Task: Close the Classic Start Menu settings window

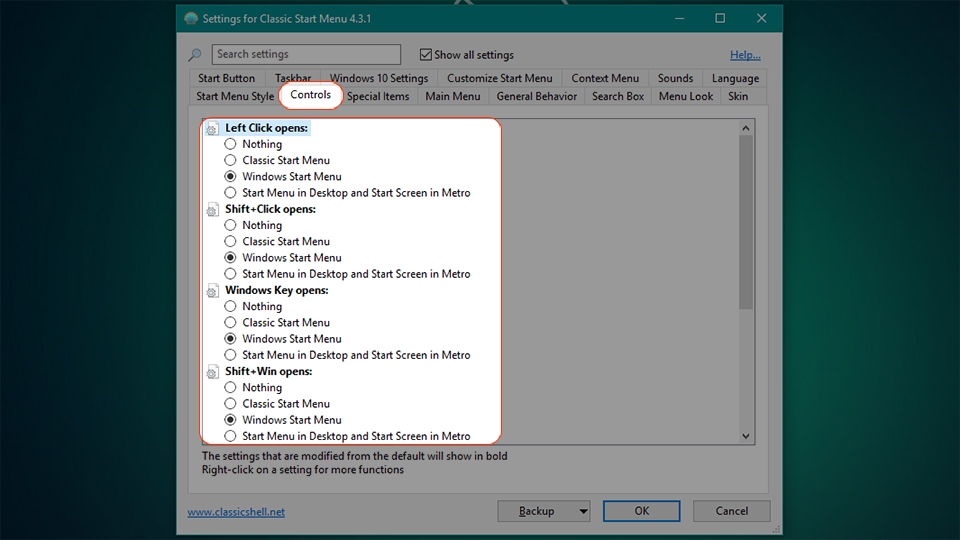Action: (761, 18)
